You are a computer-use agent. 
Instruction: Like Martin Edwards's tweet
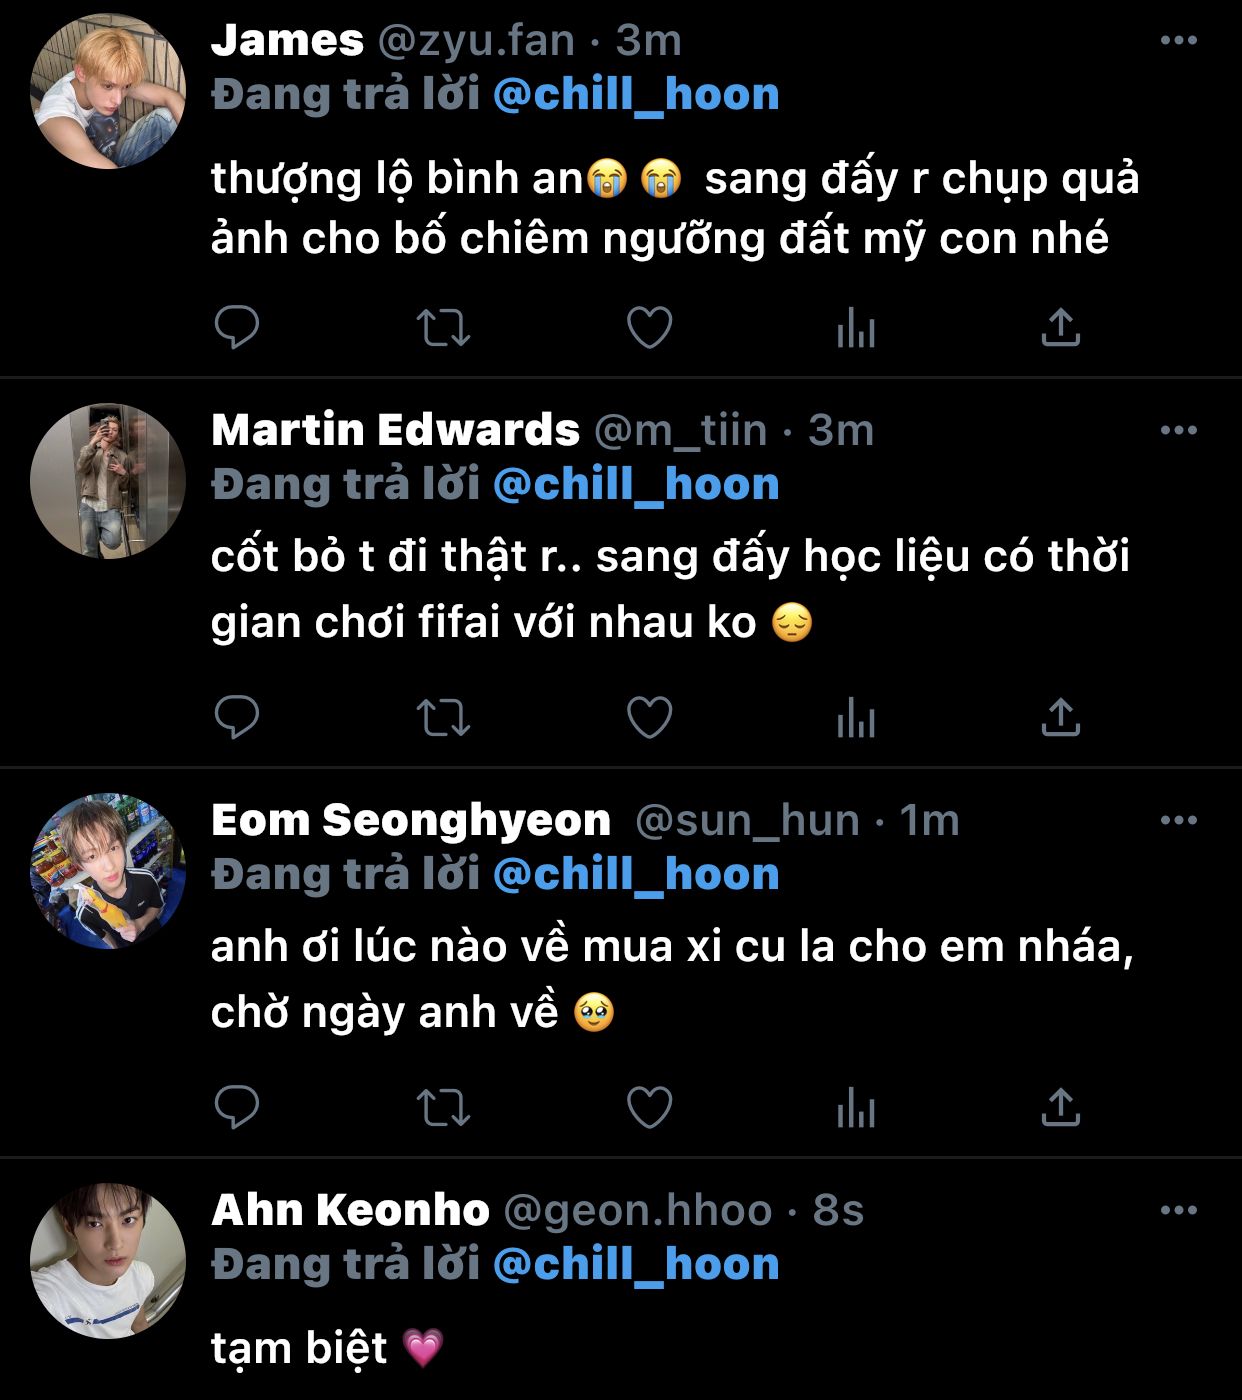click(649, 717)
